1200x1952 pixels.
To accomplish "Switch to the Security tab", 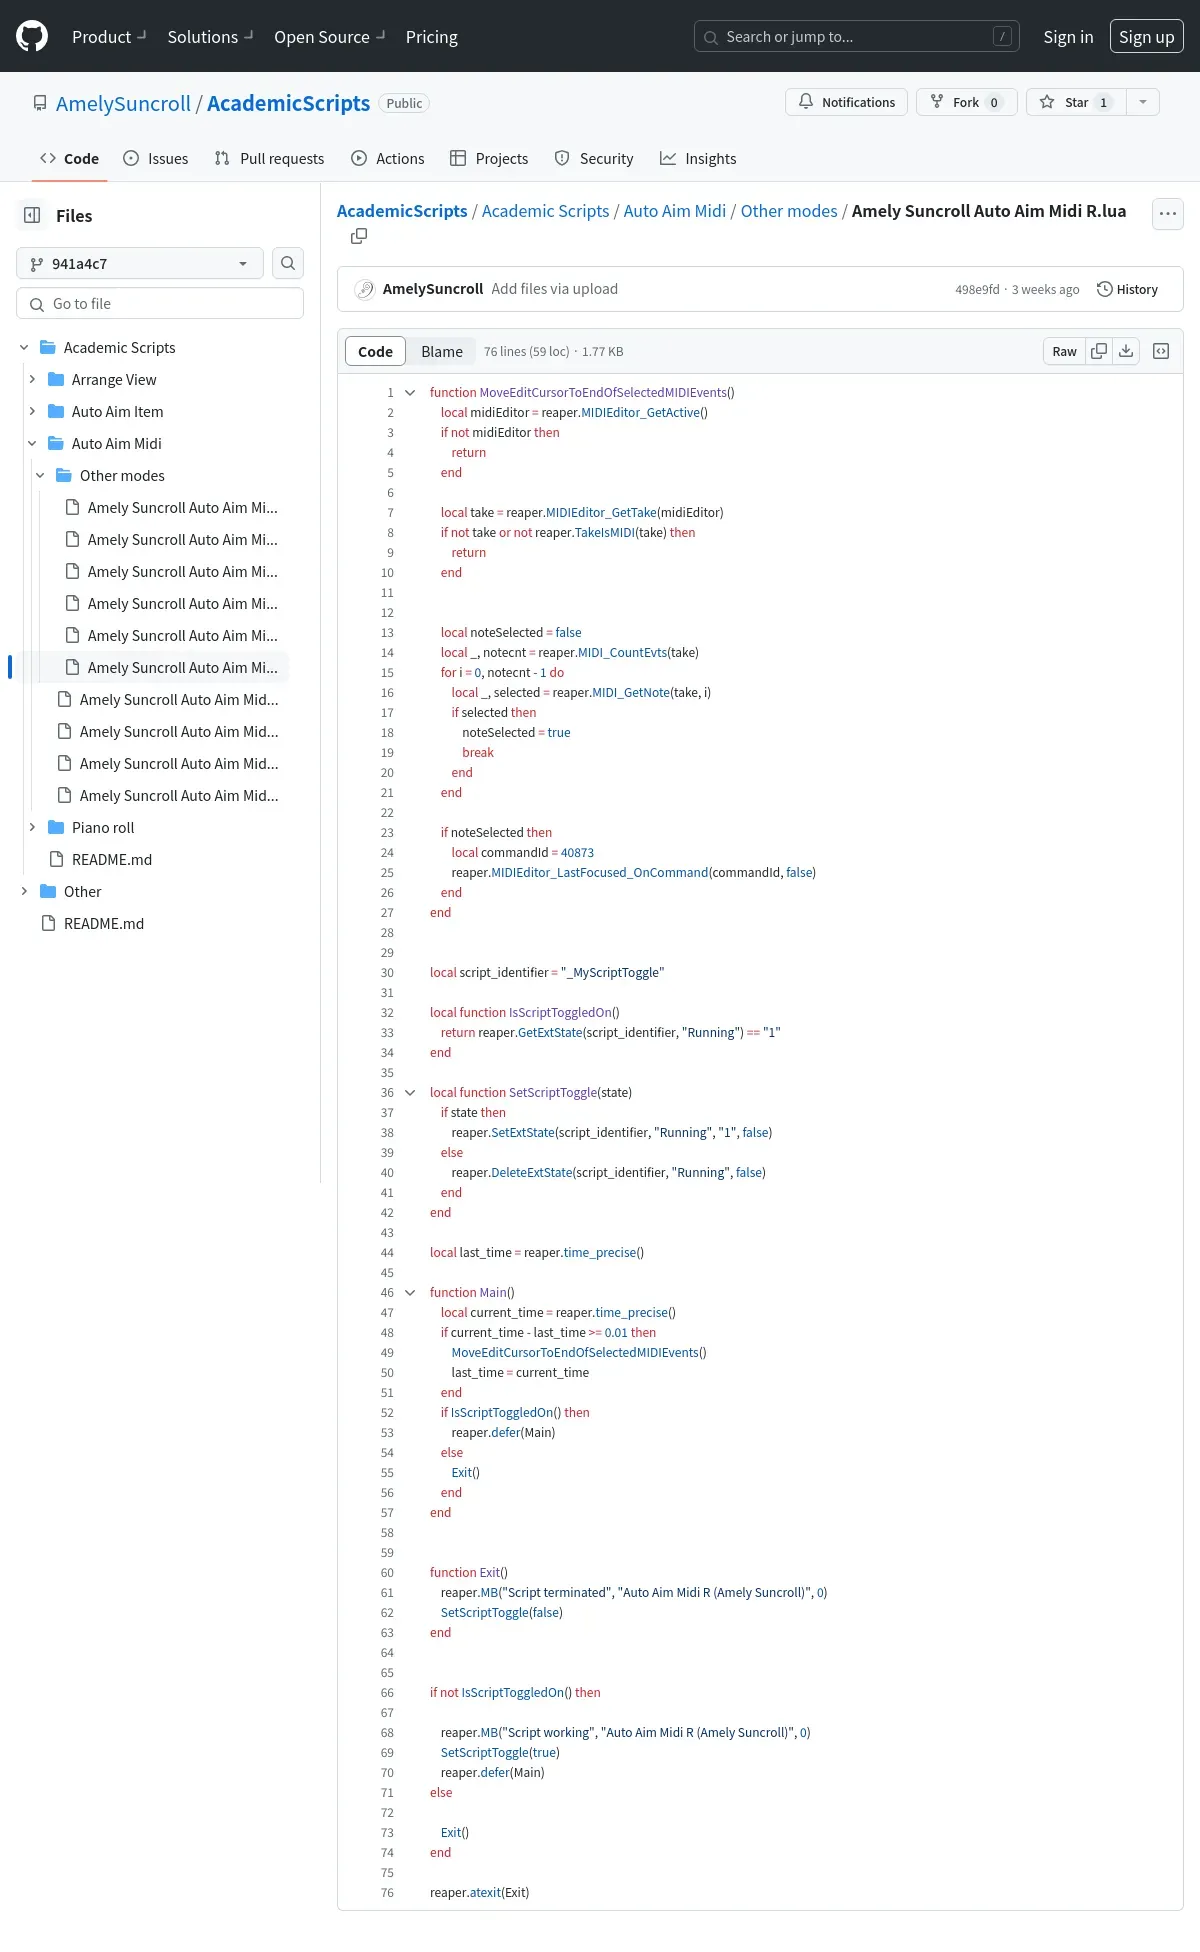I will pyautogui.click(x=594, y=158).
